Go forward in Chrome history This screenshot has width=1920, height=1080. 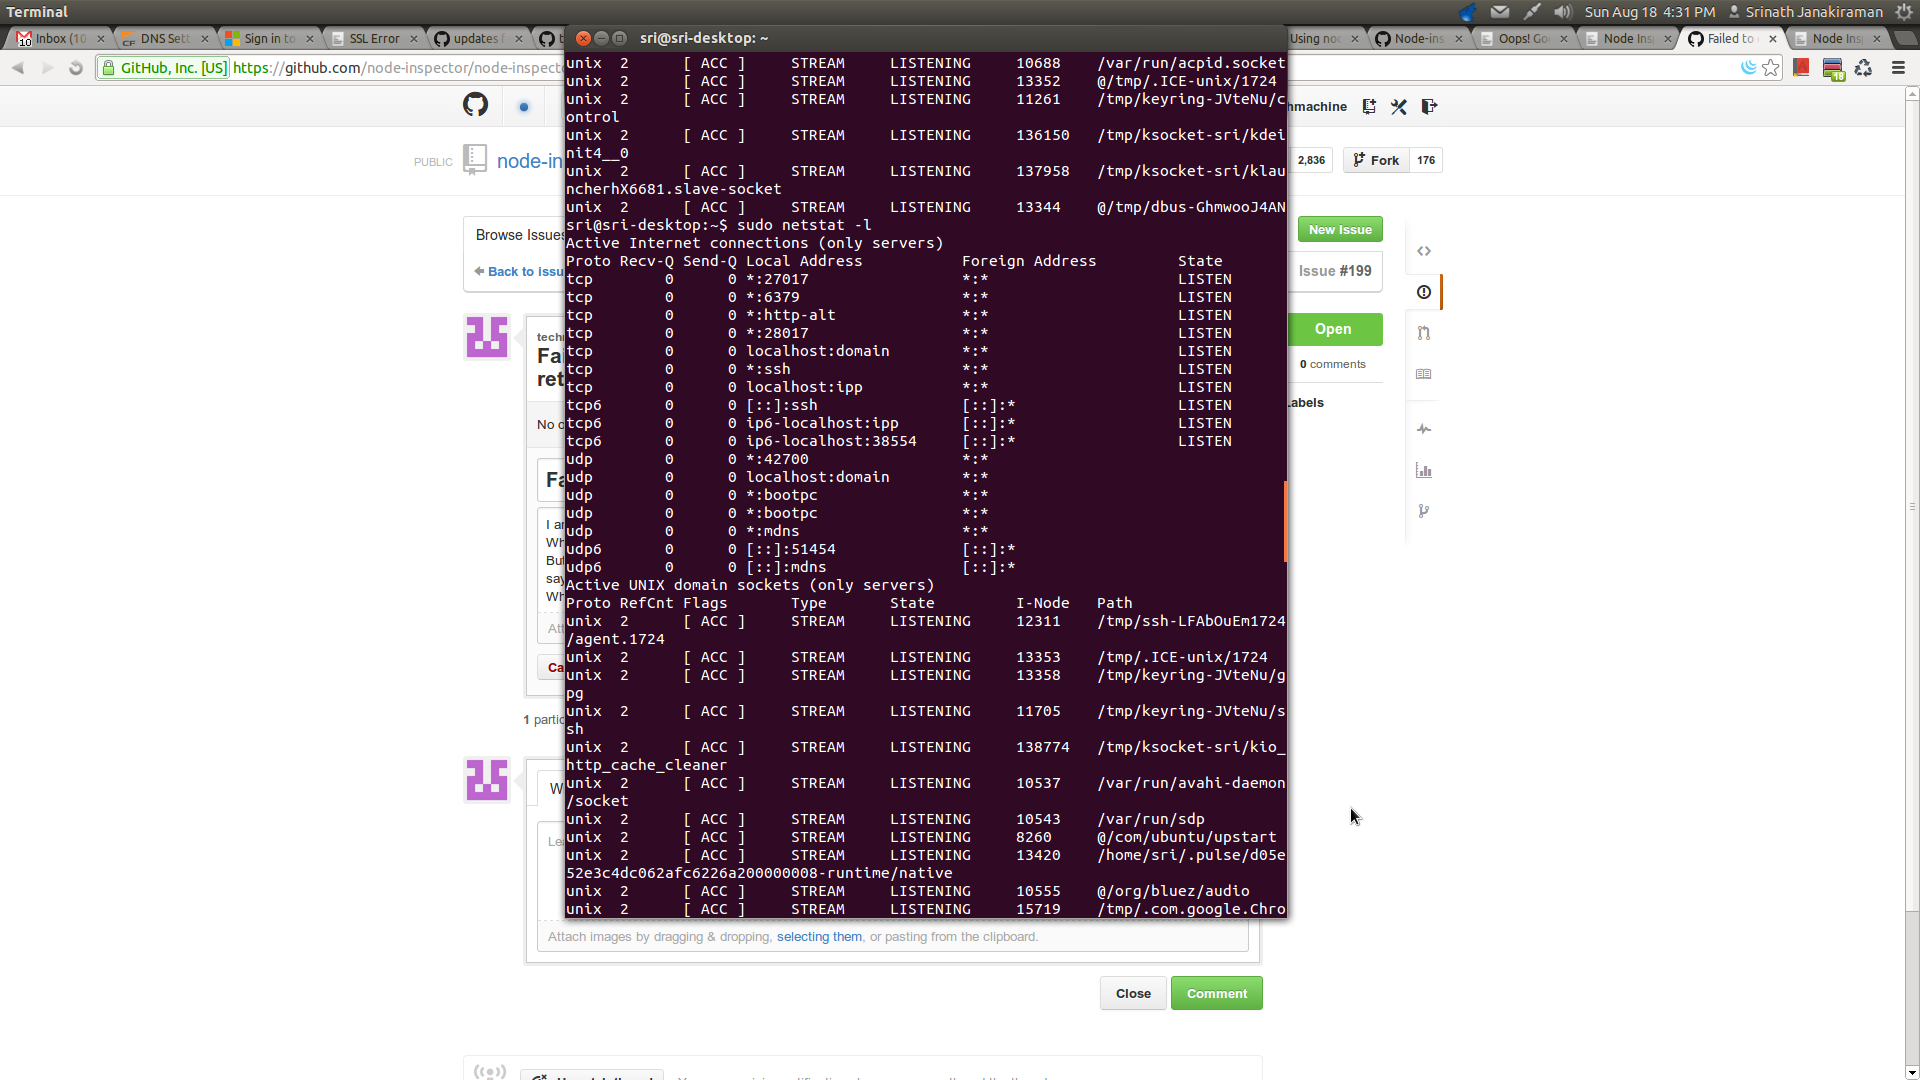[47, 68]
